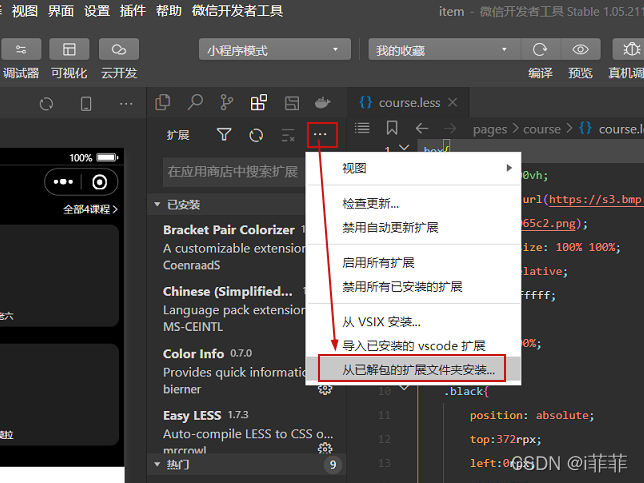644x483 pixels.
Task: Click the extensions refresh icon
Action: (256, 135)
